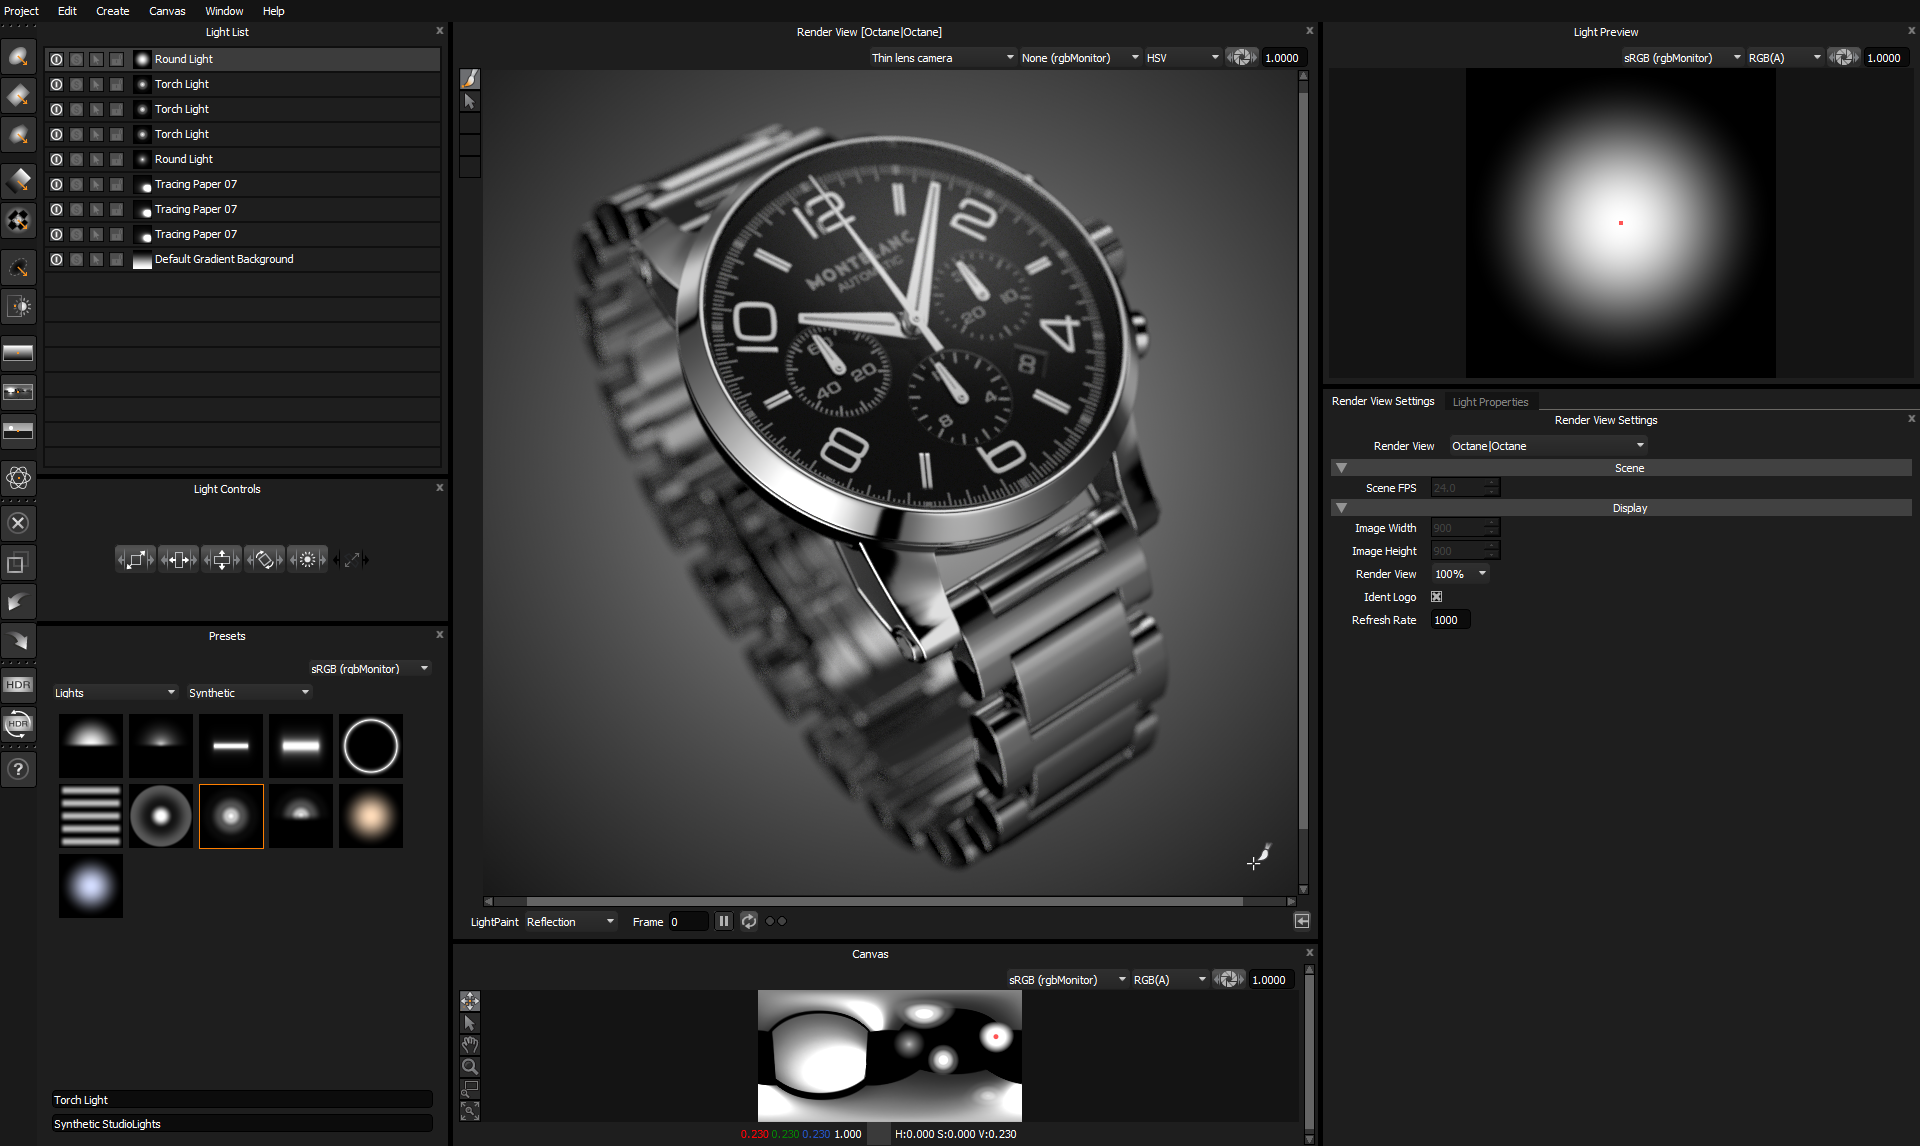The width and height of the screenshot is (1920, 1146).
Task: Open the Render View Octane|Octane dropdown
Action: (1547, 446)
